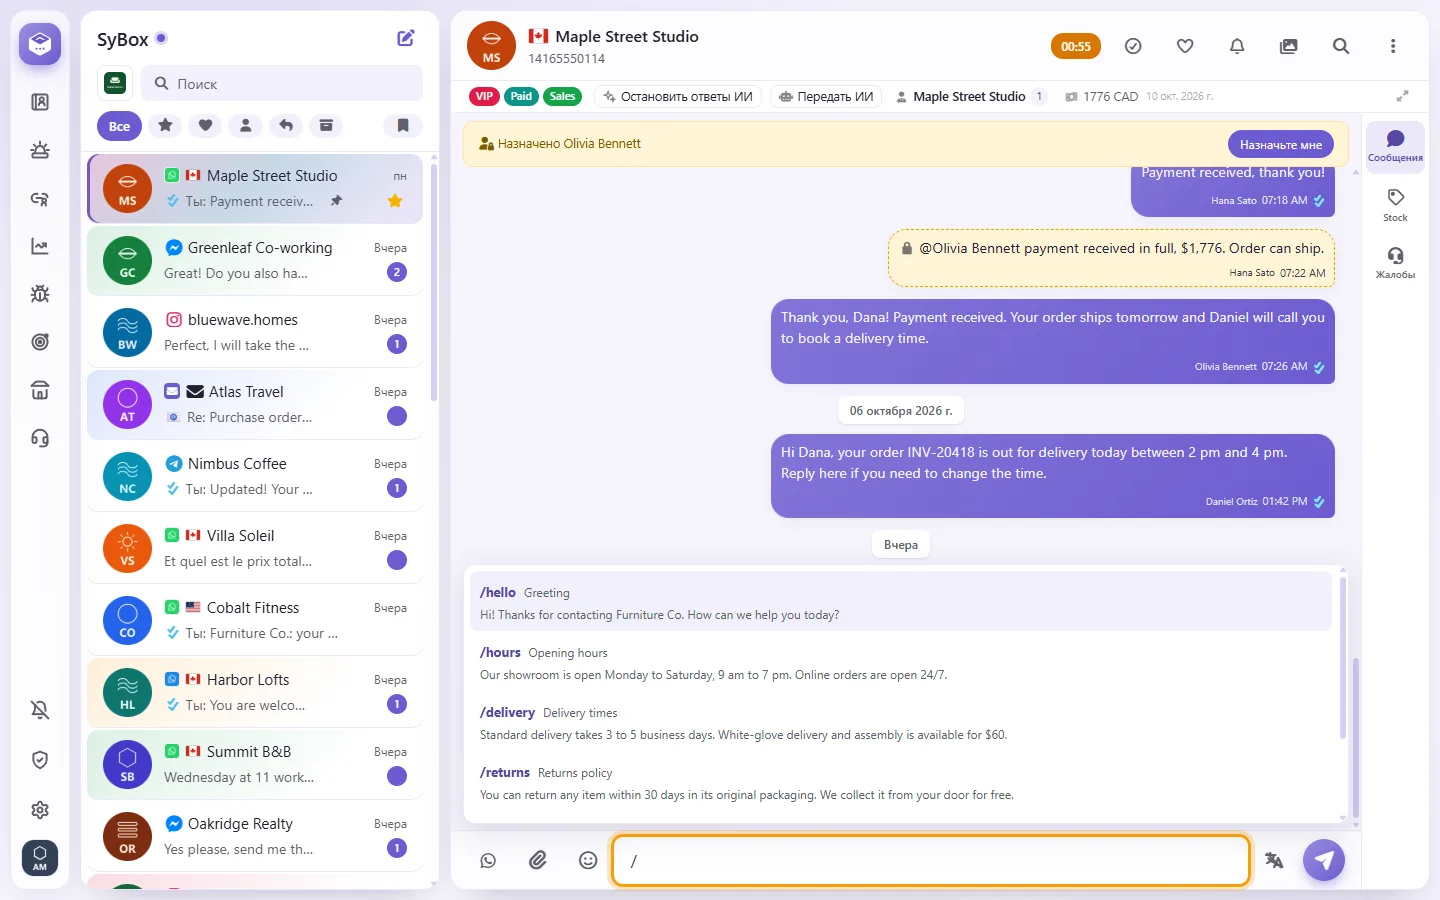Toggle the bookmark filter chip
Viewport: 1440px width, 900px height.
[x=403, y=125]
